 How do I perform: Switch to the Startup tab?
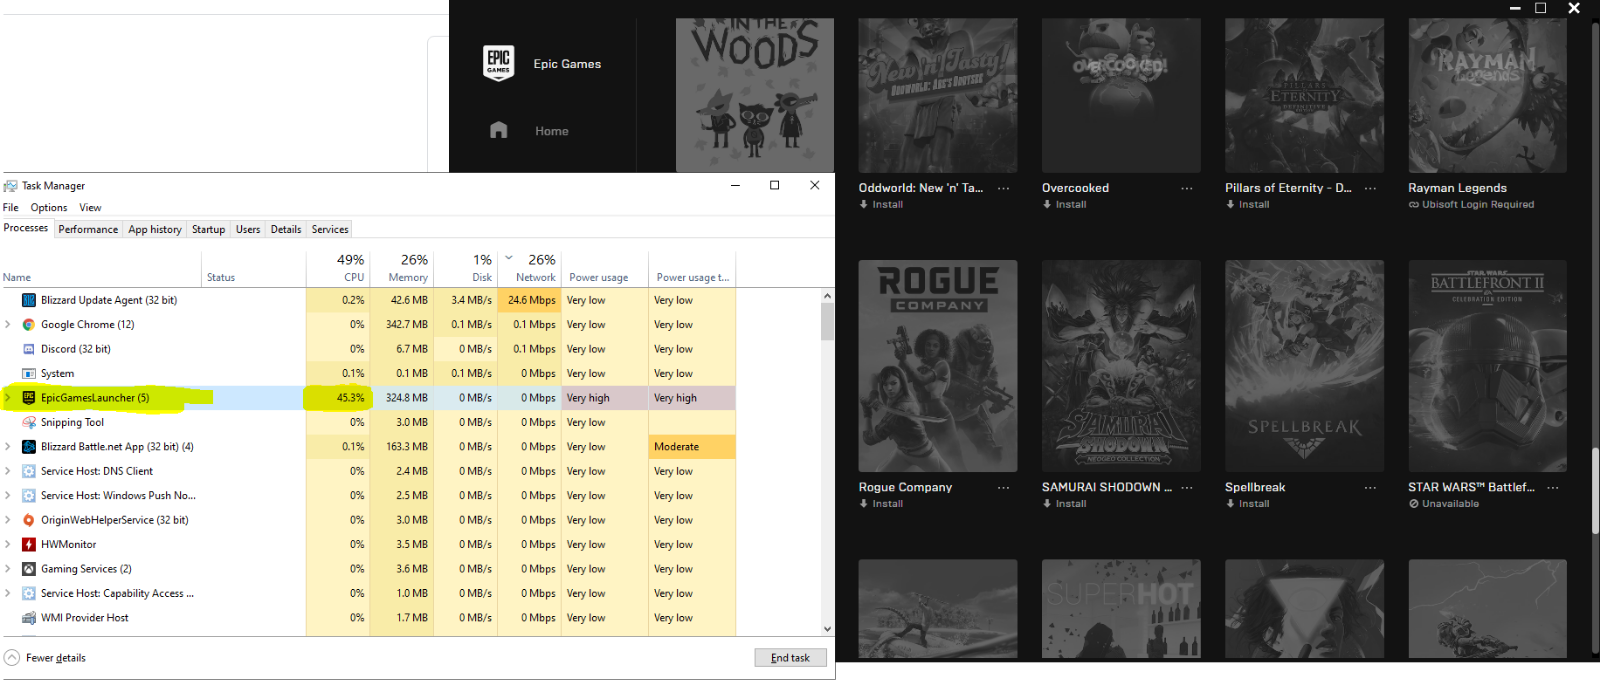[208, 229]
